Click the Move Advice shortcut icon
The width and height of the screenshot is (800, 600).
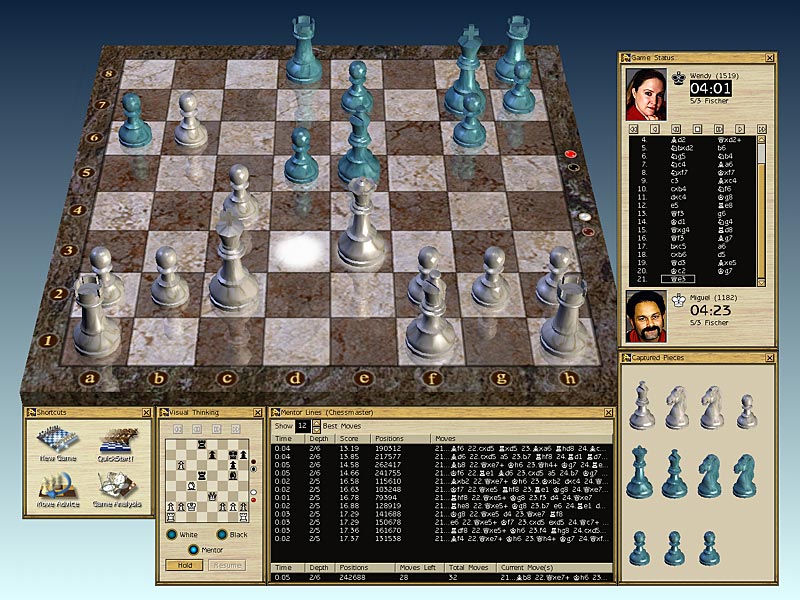[x=56, y=485]
